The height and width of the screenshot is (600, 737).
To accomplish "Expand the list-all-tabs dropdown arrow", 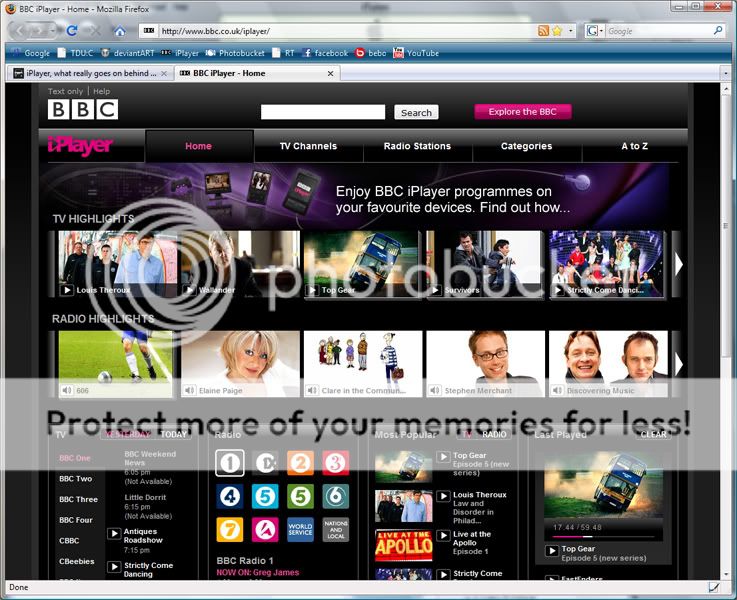I will 726,73.
